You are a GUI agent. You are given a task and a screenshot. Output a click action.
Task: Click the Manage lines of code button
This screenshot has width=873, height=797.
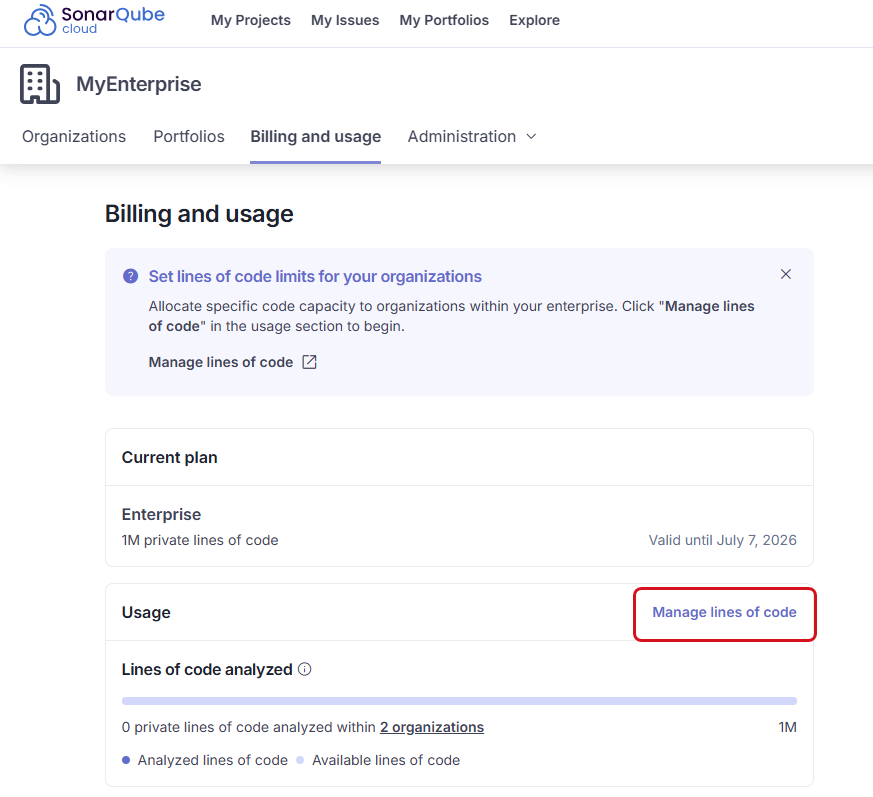click(x=724, y=611)
